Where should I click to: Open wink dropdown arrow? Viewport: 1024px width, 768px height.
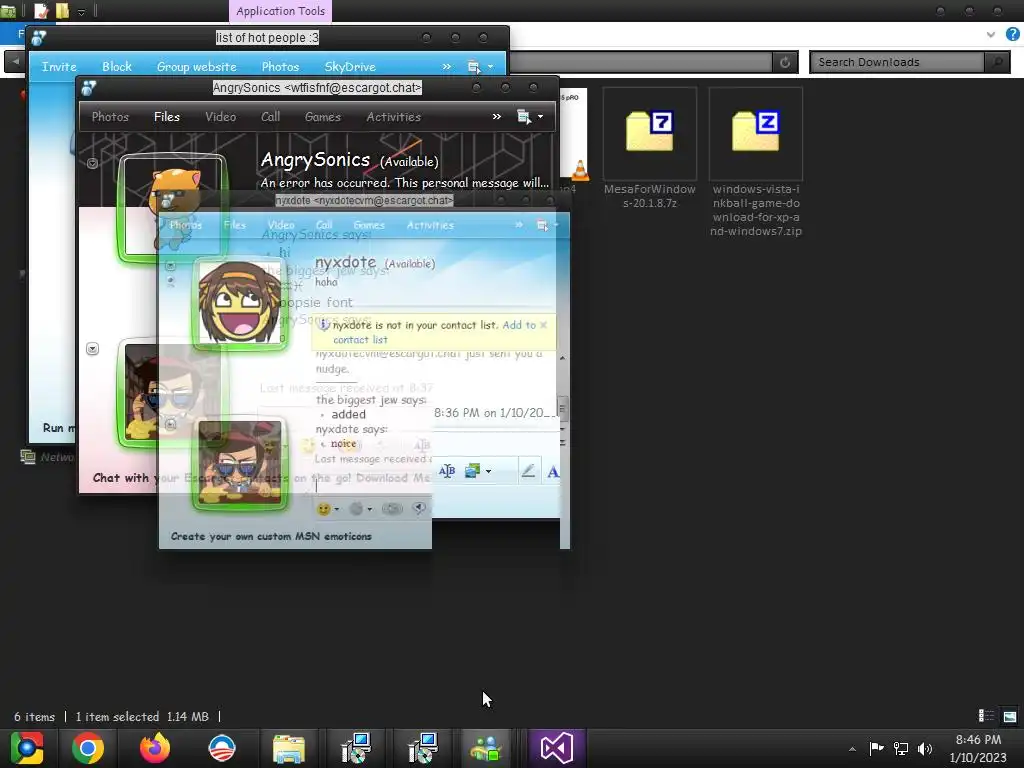(370, 509)
